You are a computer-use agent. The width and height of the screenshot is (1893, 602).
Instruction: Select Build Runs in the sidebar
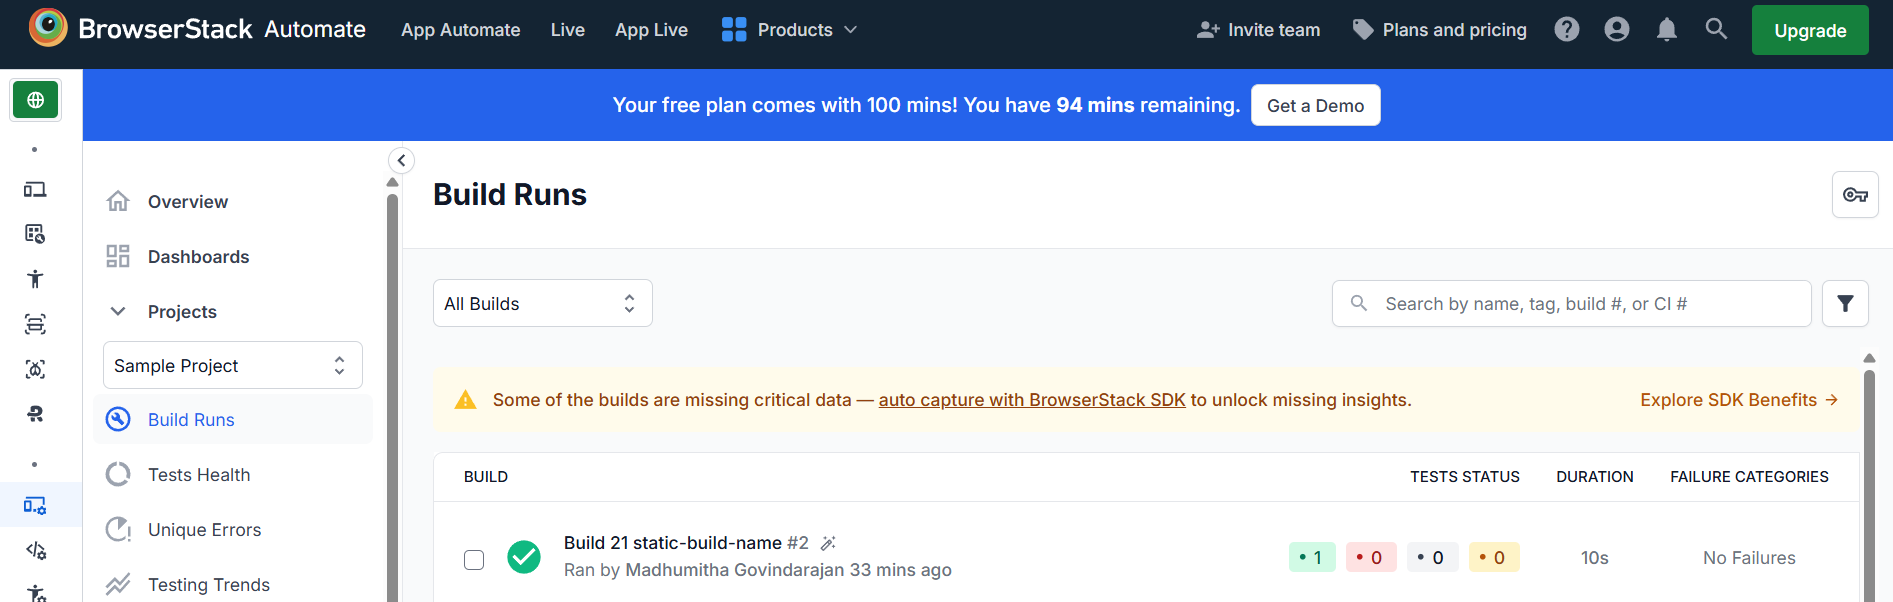(x=233, y=419)
